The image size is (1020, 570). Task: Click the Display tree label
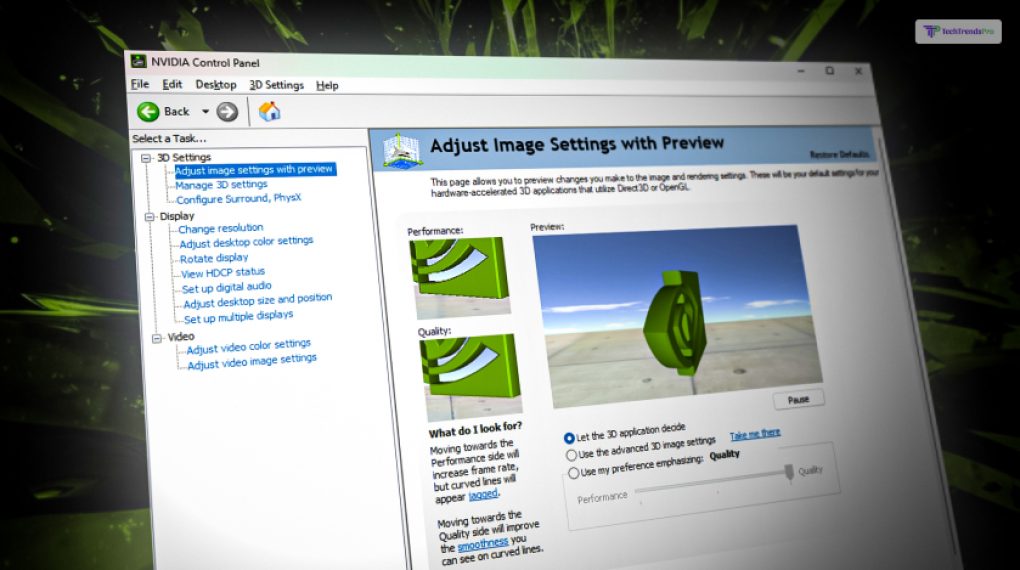tap(177, 216)
